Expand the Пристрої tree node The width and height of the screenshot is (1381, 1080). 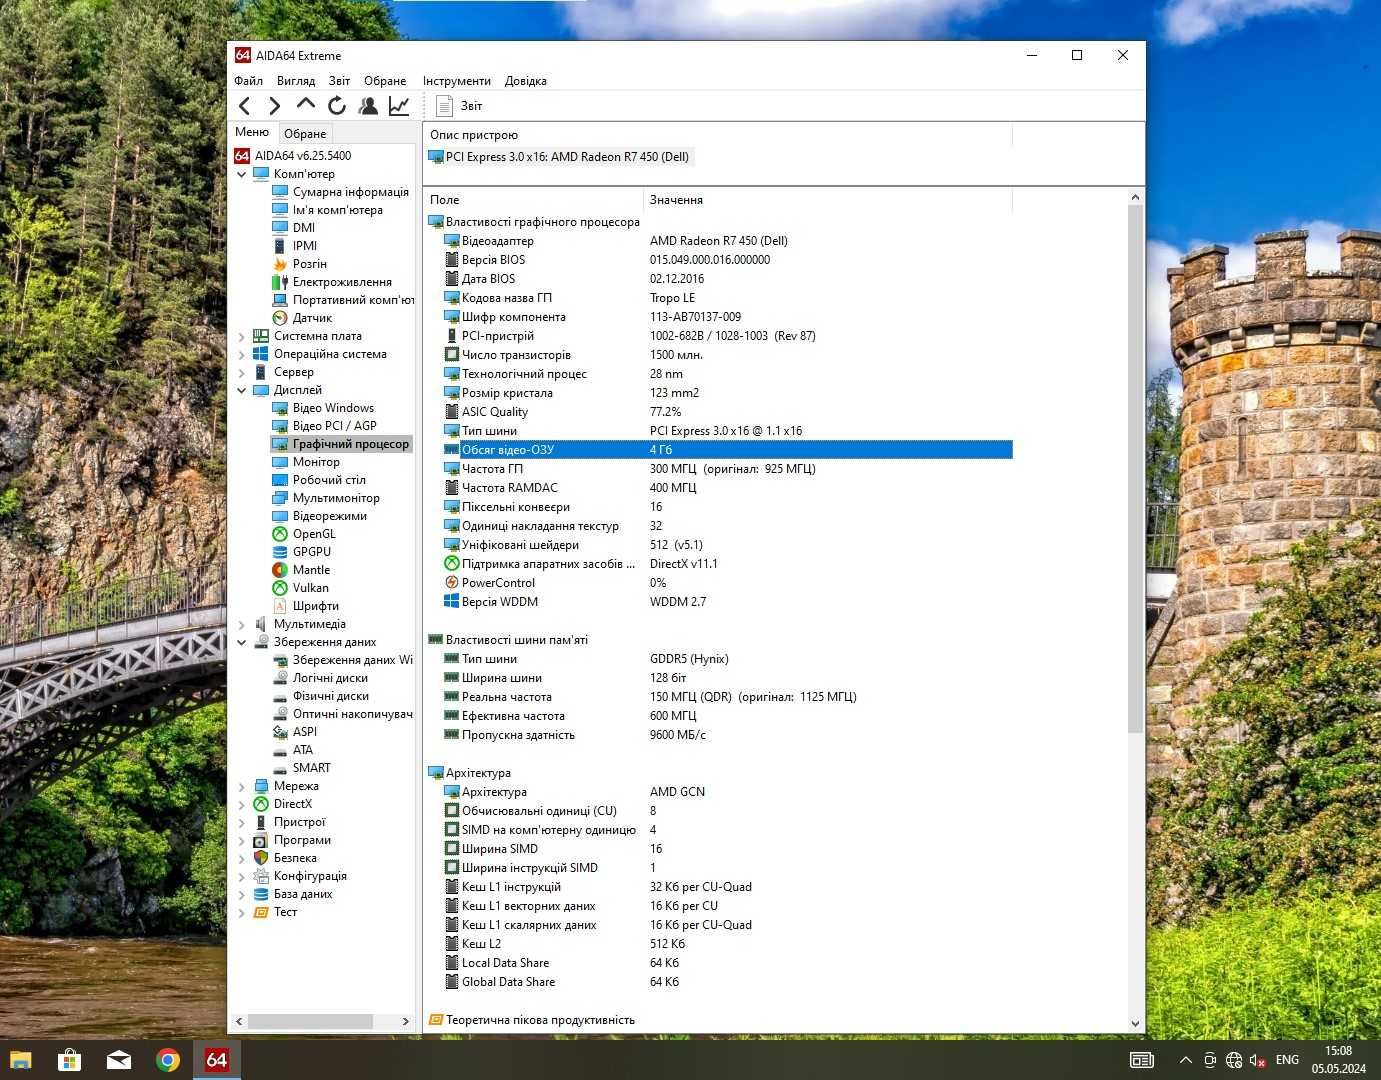point(242,822)
